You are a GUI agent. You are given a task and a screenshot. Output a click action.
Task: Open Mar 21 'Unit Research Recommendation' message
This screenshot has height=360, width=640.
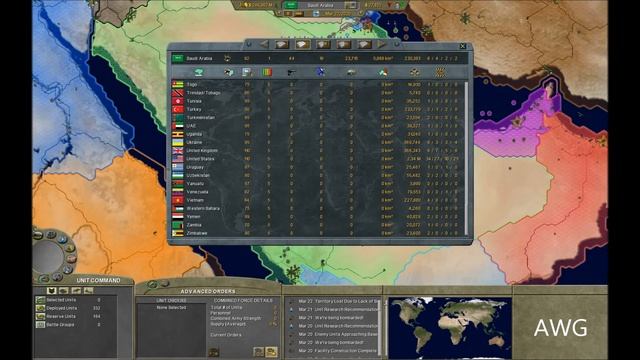click(338, 309)
